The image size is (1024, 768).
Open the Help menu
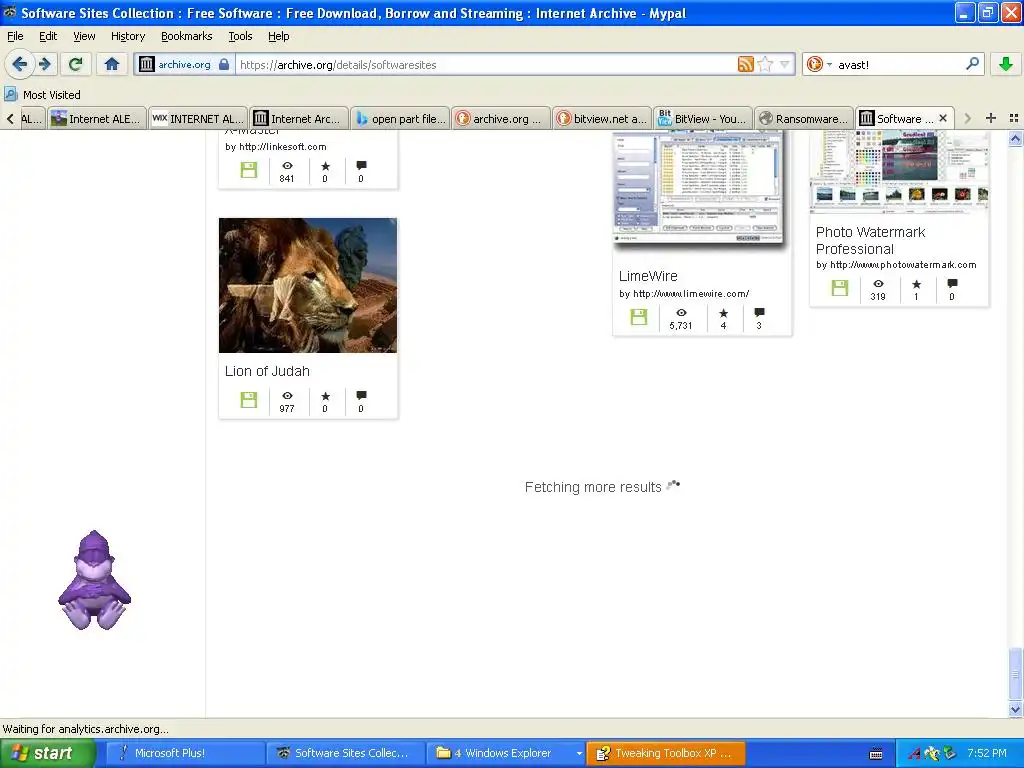click(278, 36)
